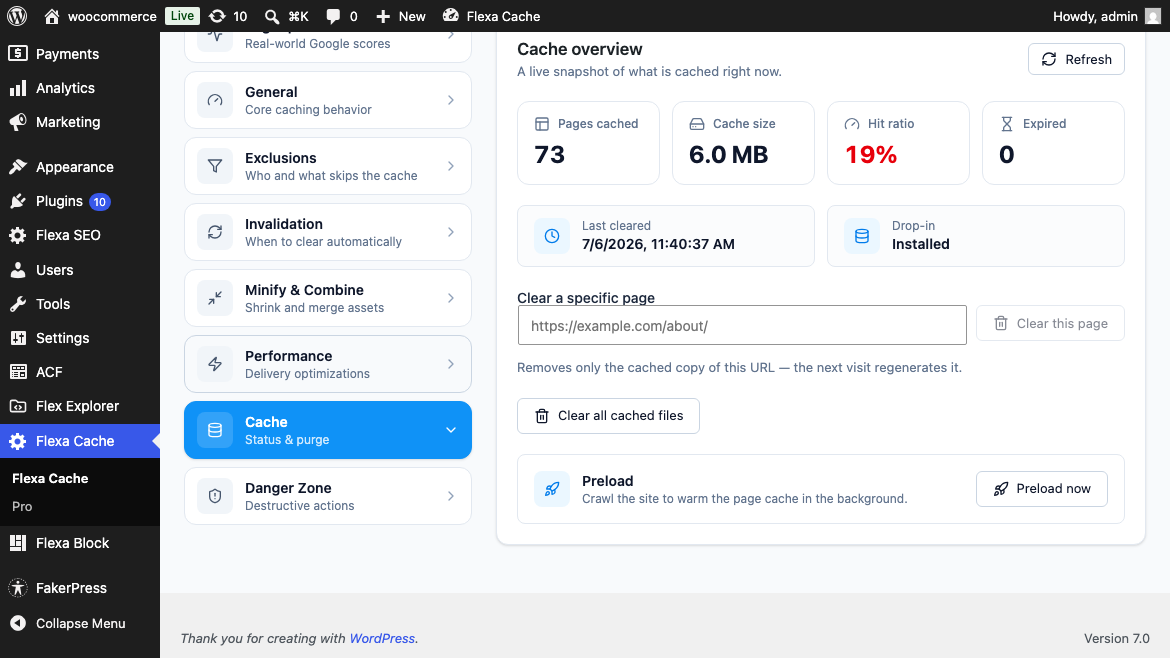Click the ACF grid icon
This screenshot has height=658, width=1170.
click(18, 372)
